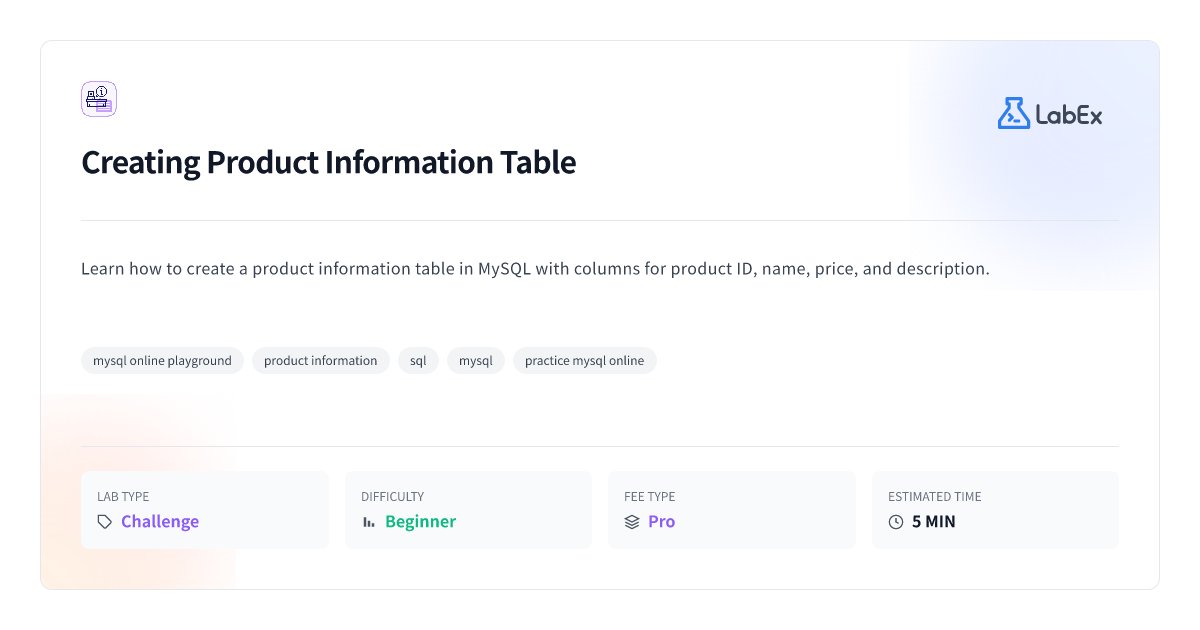Click the ESTIMATED TIME info card

pos(995,509)
